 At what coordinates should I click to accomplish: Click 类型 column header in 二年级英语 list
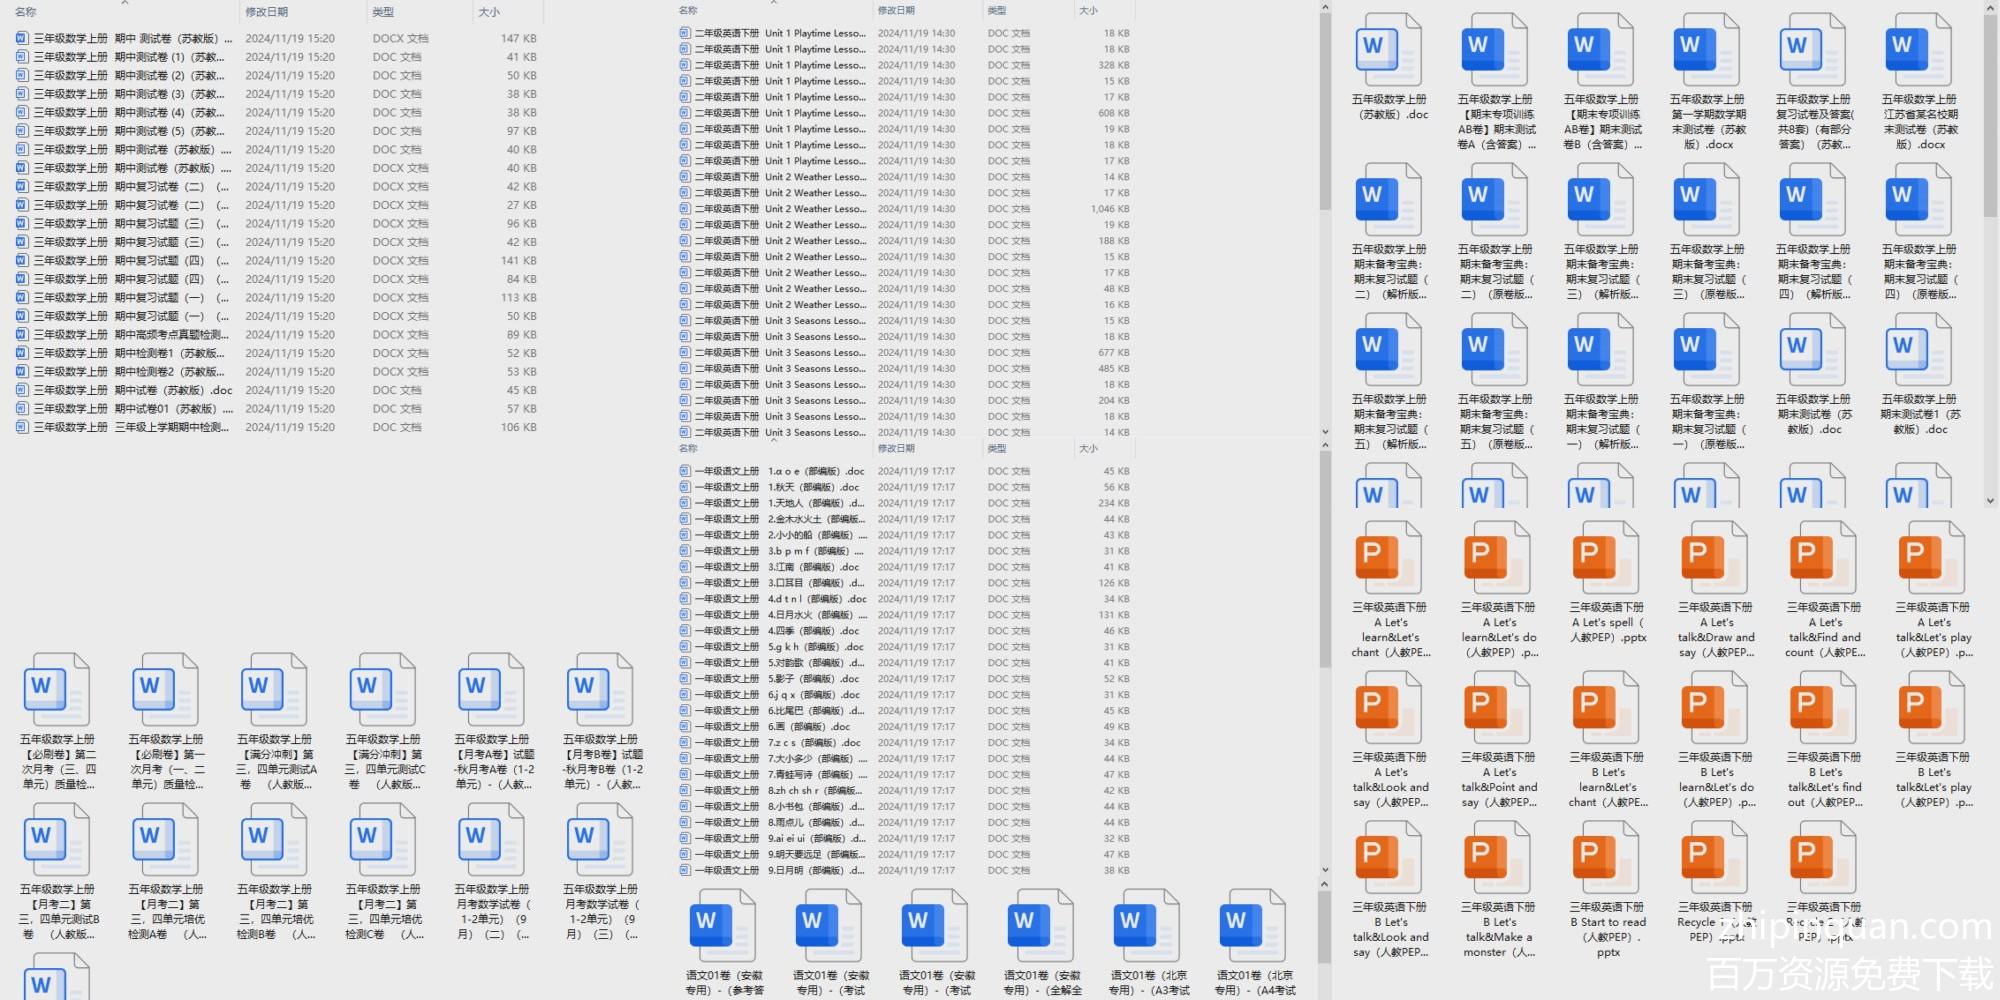pyautogui.click(x=997, y=10)
